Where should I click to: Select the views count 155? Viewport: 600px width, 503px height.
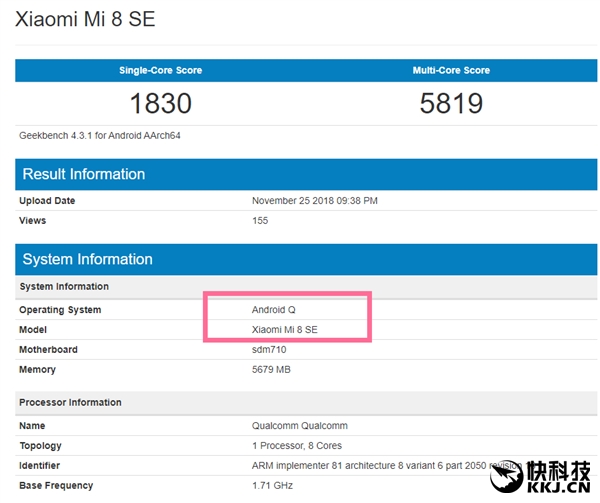260,220
